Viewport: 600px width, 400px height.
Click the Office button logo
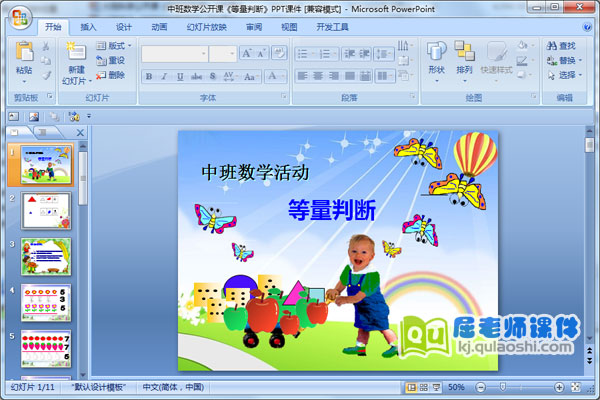point(20,17)
